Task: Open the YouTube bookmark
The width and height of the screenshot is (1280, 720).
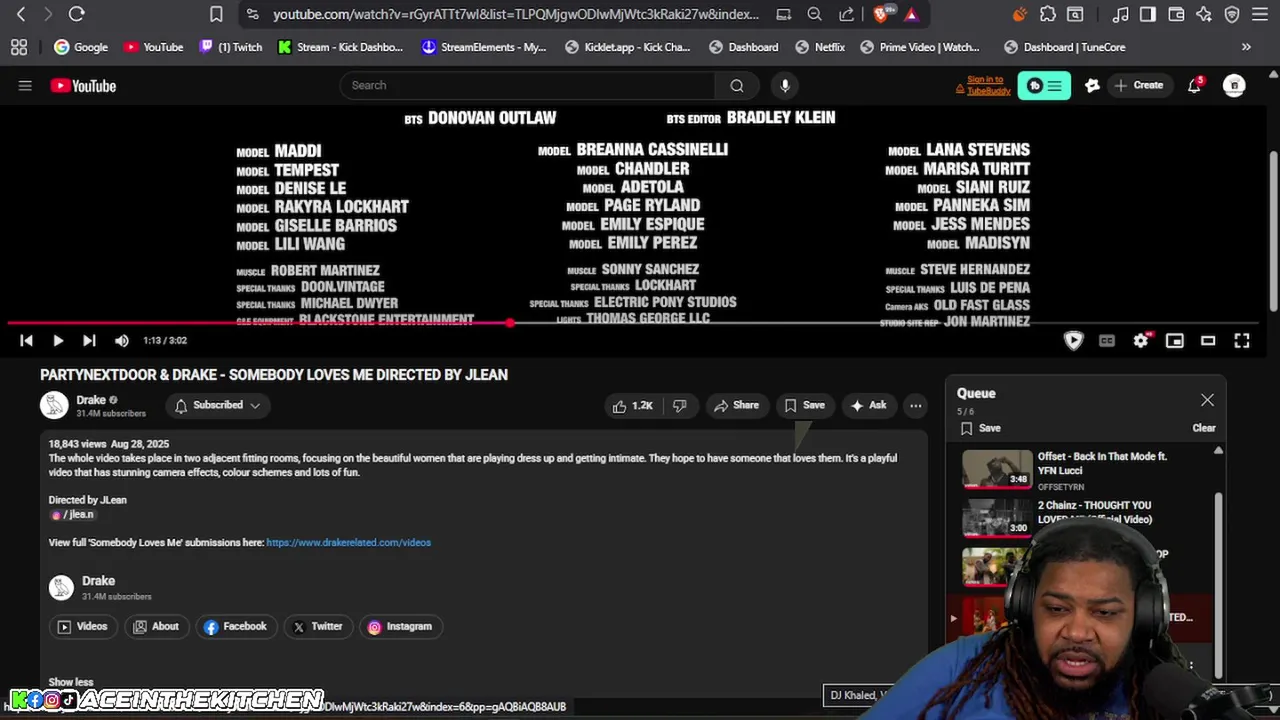Action: click(153, 47)
